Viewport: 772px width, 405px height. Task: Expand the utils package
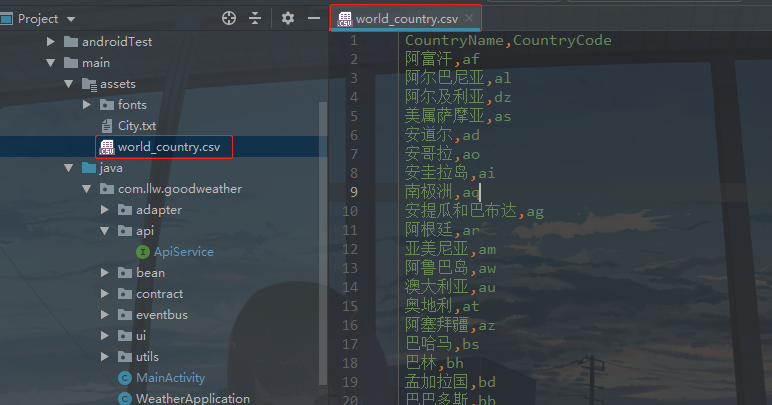(x=104, y=357)
